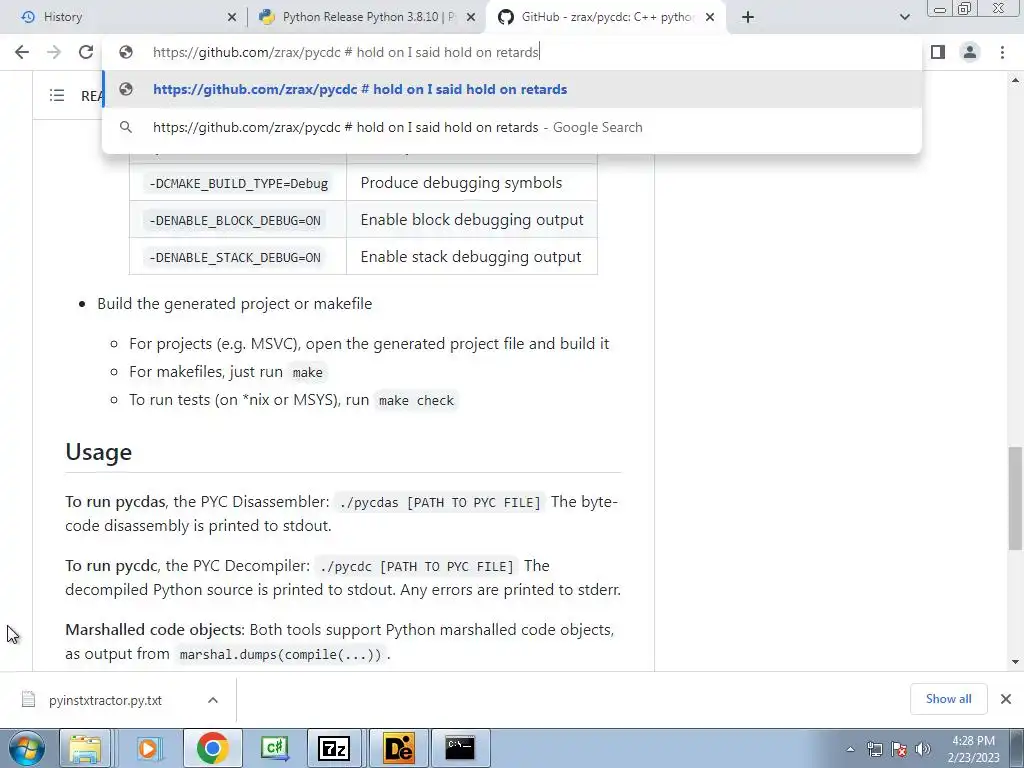1024x768 pixels.
Task: Choose the Google Search suggestion row
Action: click(x=512, y=127)
